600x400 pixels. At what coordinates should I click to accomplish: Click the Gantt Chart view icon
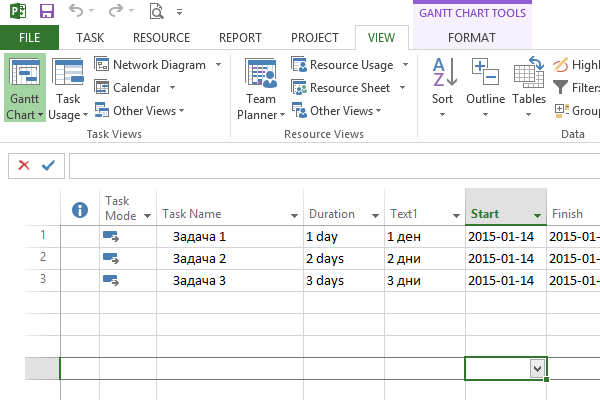(24, 75)
